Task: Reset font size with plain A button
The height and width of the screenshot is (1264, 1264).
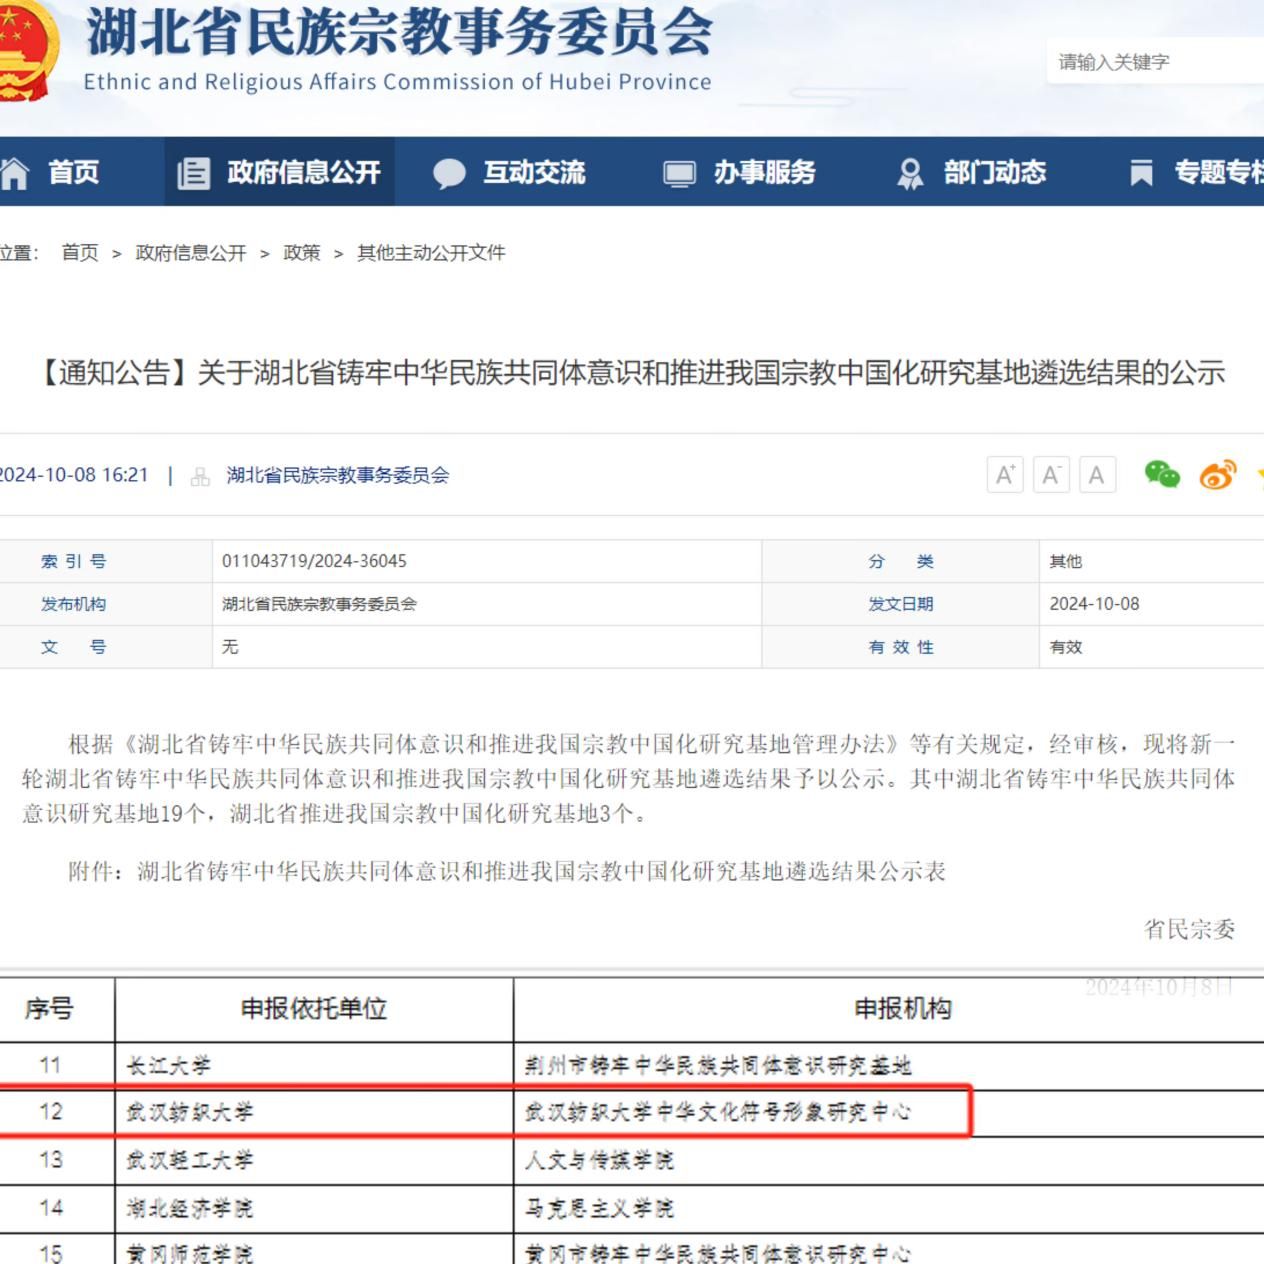Action: (1097, 475)
